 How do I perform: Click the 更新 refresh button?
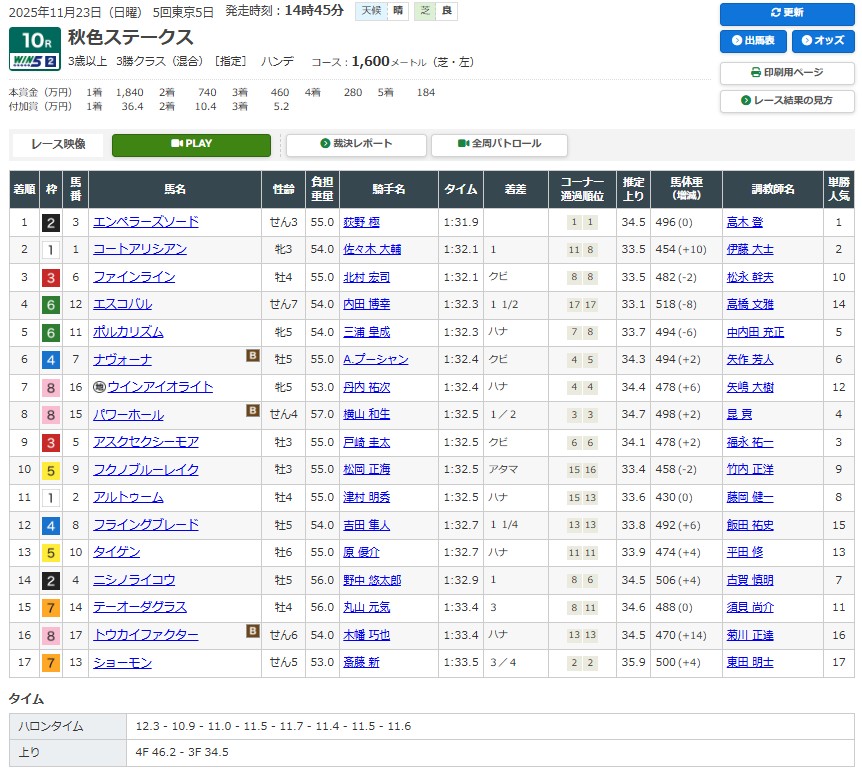[x=787, y=13]
